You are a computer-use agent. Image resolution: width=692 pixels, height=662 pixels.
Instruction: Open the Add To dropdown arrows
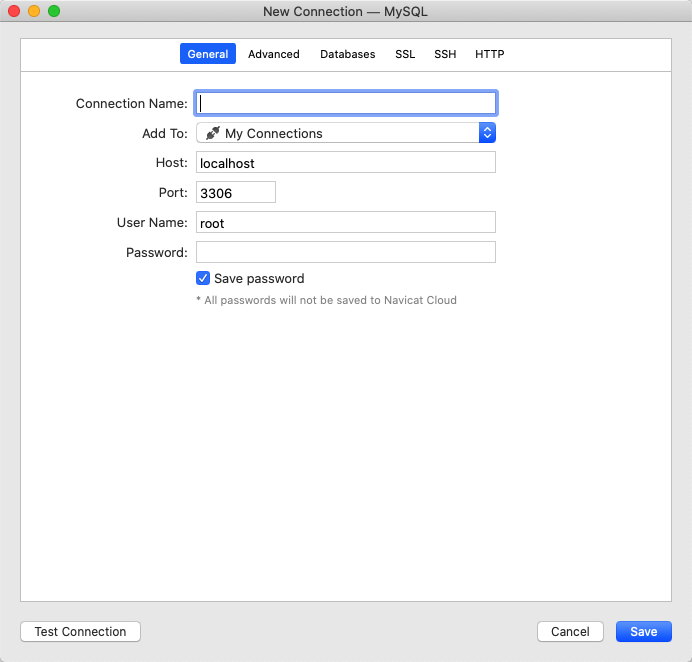tap(487, 133)
